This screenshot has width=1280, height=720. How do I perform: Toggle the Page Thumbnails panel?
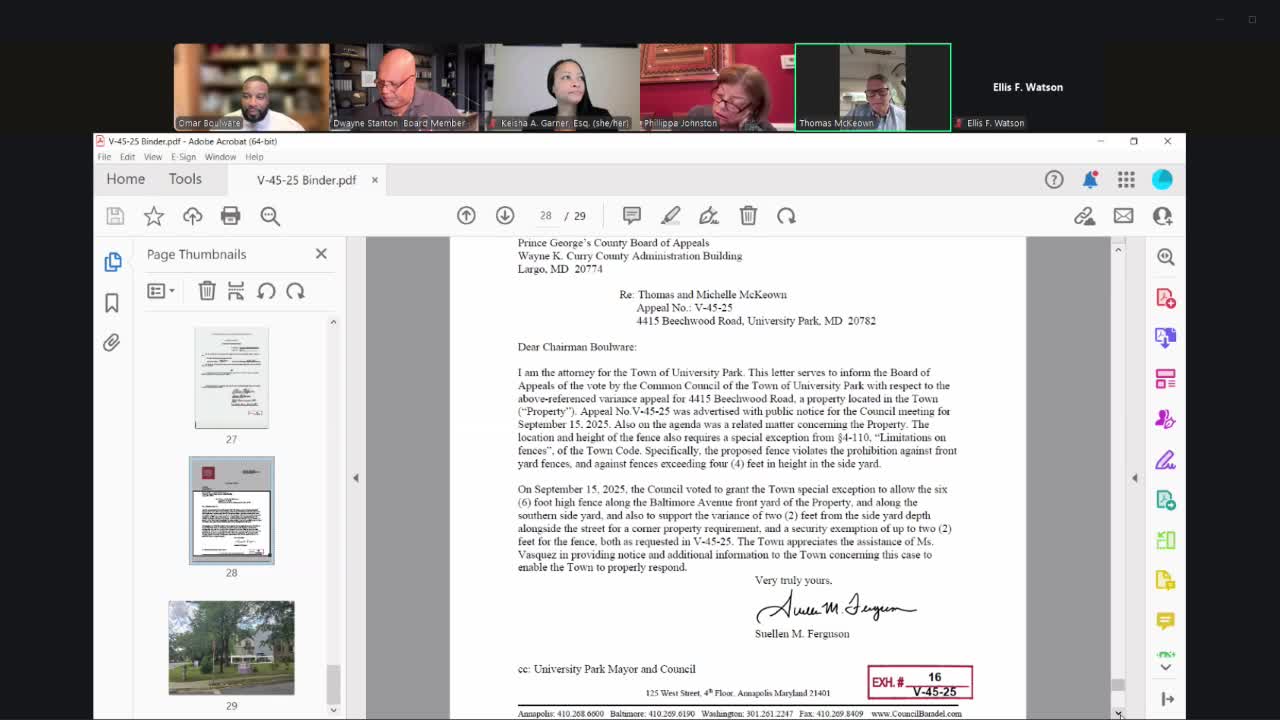point(112,262)
